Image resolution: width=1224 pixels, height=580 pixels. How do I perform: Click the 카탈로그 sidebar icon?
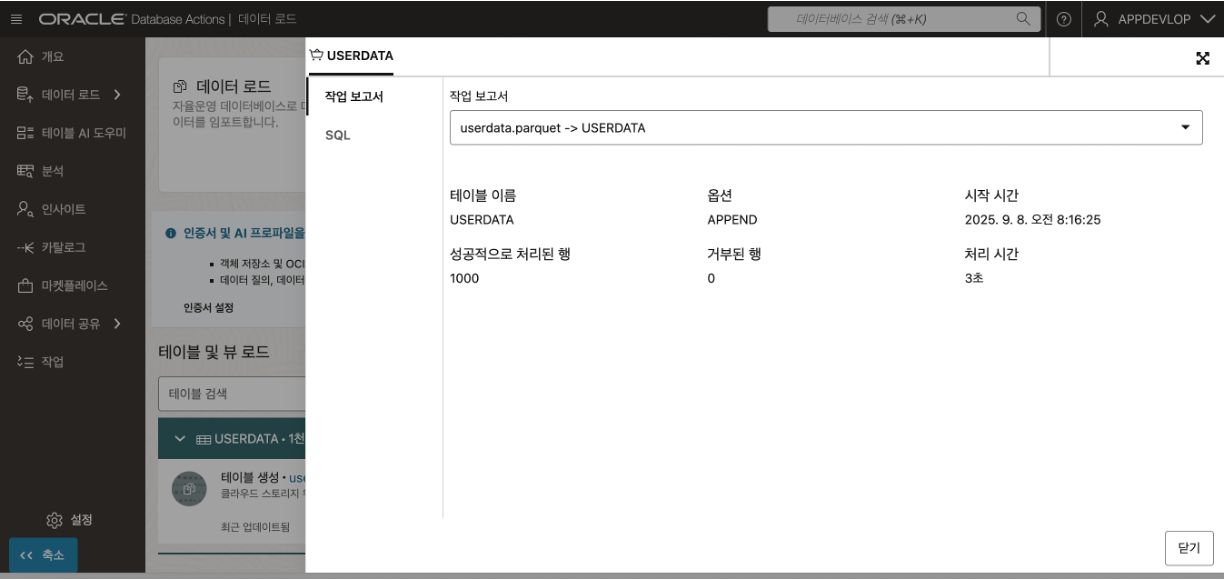point(25,247)
